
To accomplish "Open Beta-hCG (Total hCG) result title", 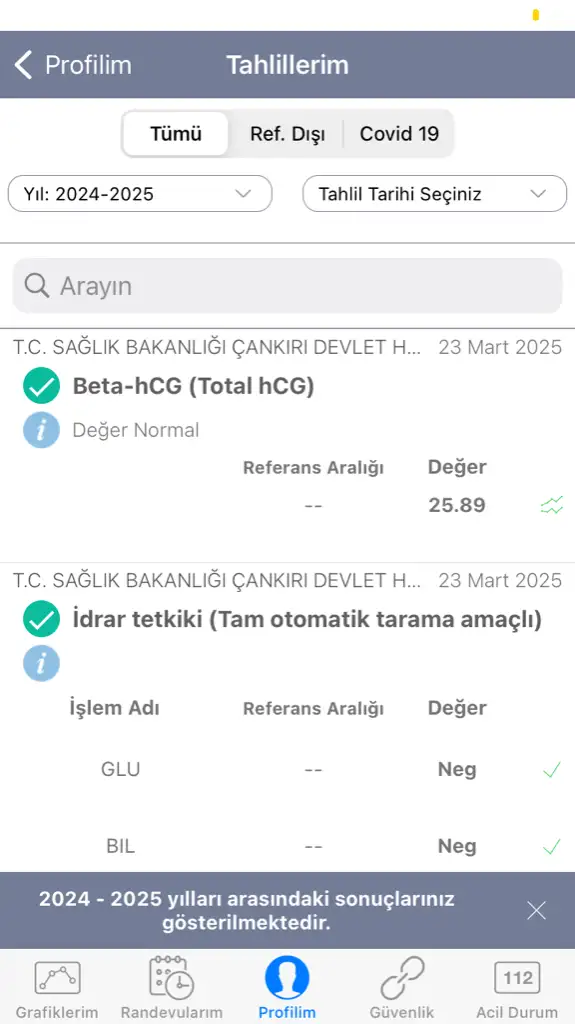I will click(193, 386).
